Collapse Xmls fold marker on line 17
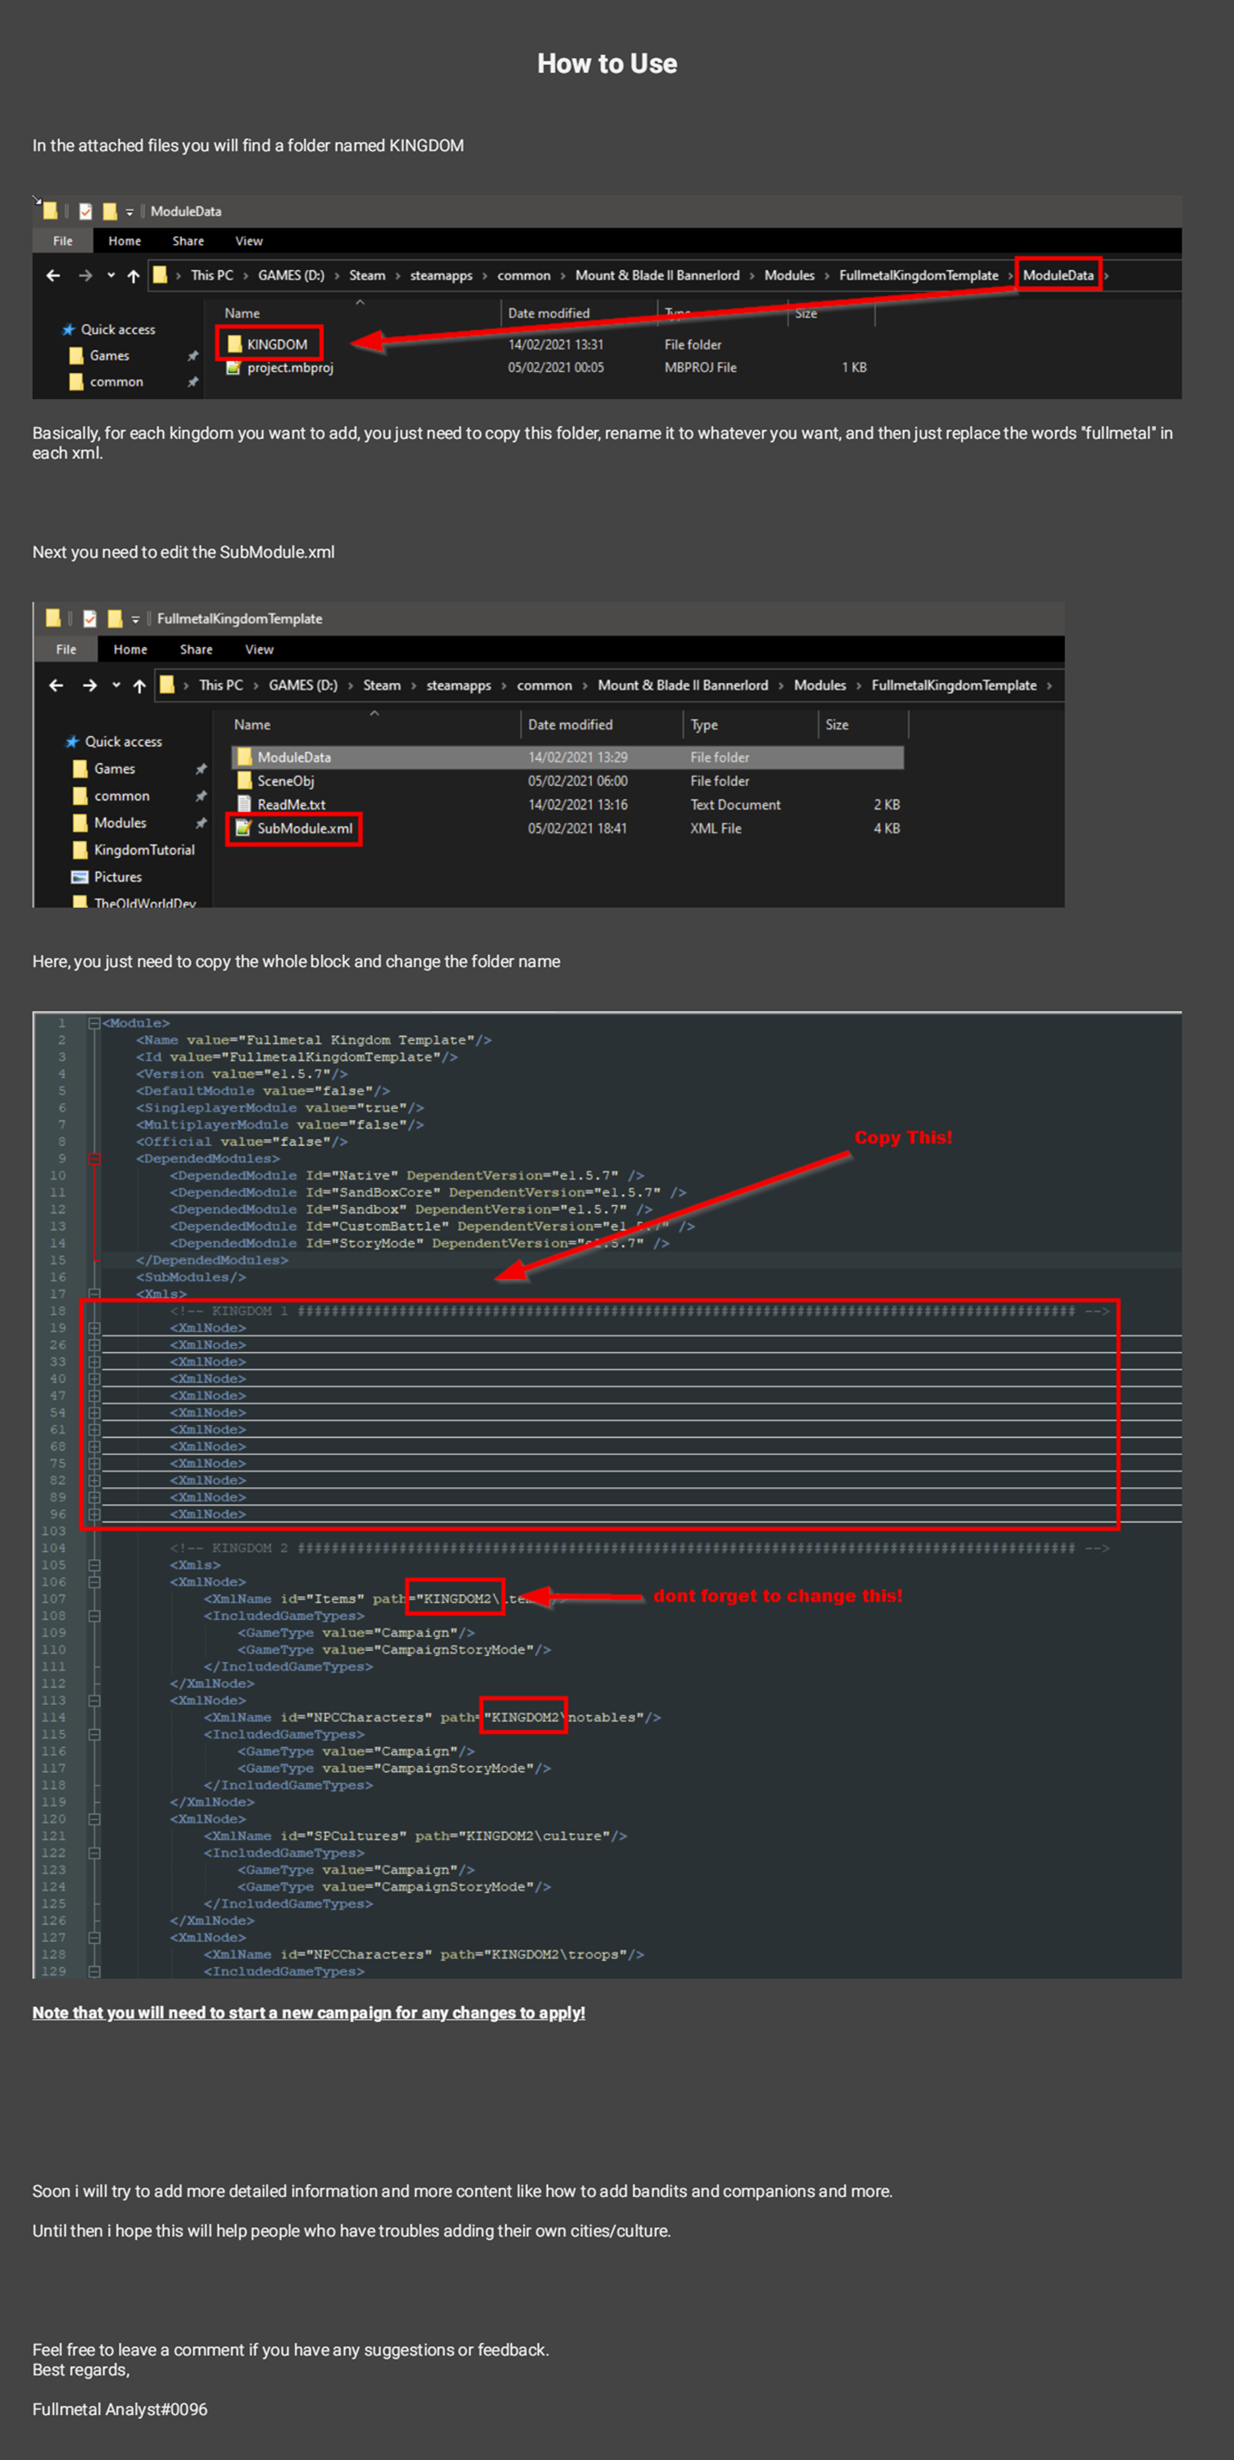1234x2460 pixels. pos(94,1294)
